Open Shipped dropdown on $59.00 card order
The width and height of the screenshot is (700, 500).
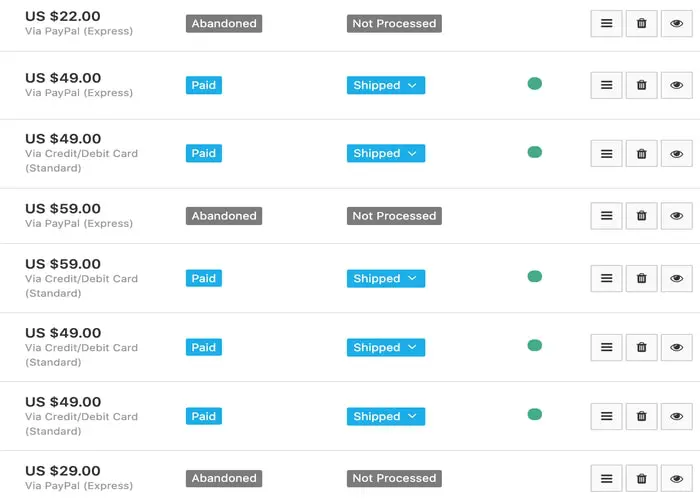coord(386,279)
